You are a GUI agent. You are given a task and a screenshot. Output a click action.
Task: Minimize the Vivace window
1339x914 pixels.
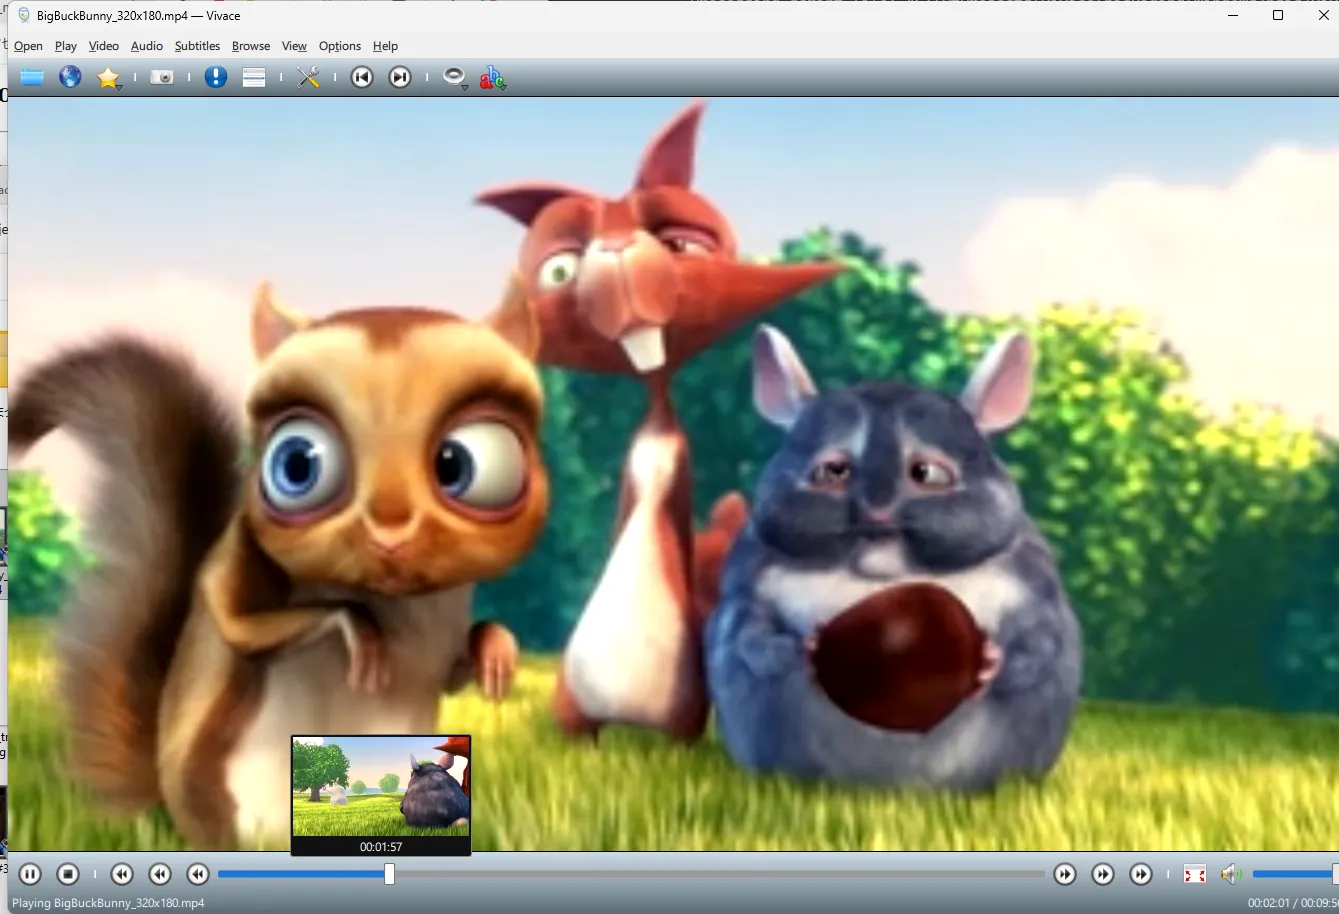(1233, 15)
